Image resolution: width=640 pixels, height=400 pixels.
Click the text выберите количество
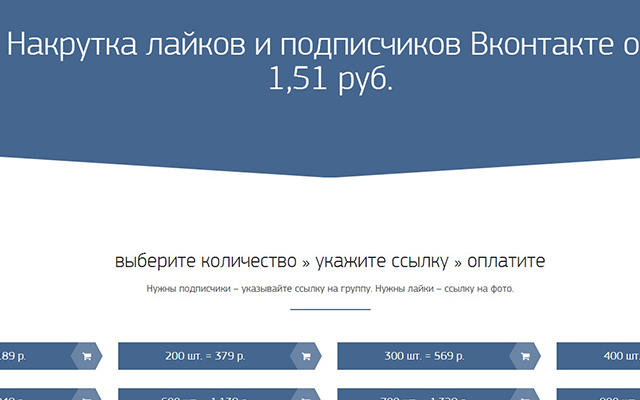206,261
